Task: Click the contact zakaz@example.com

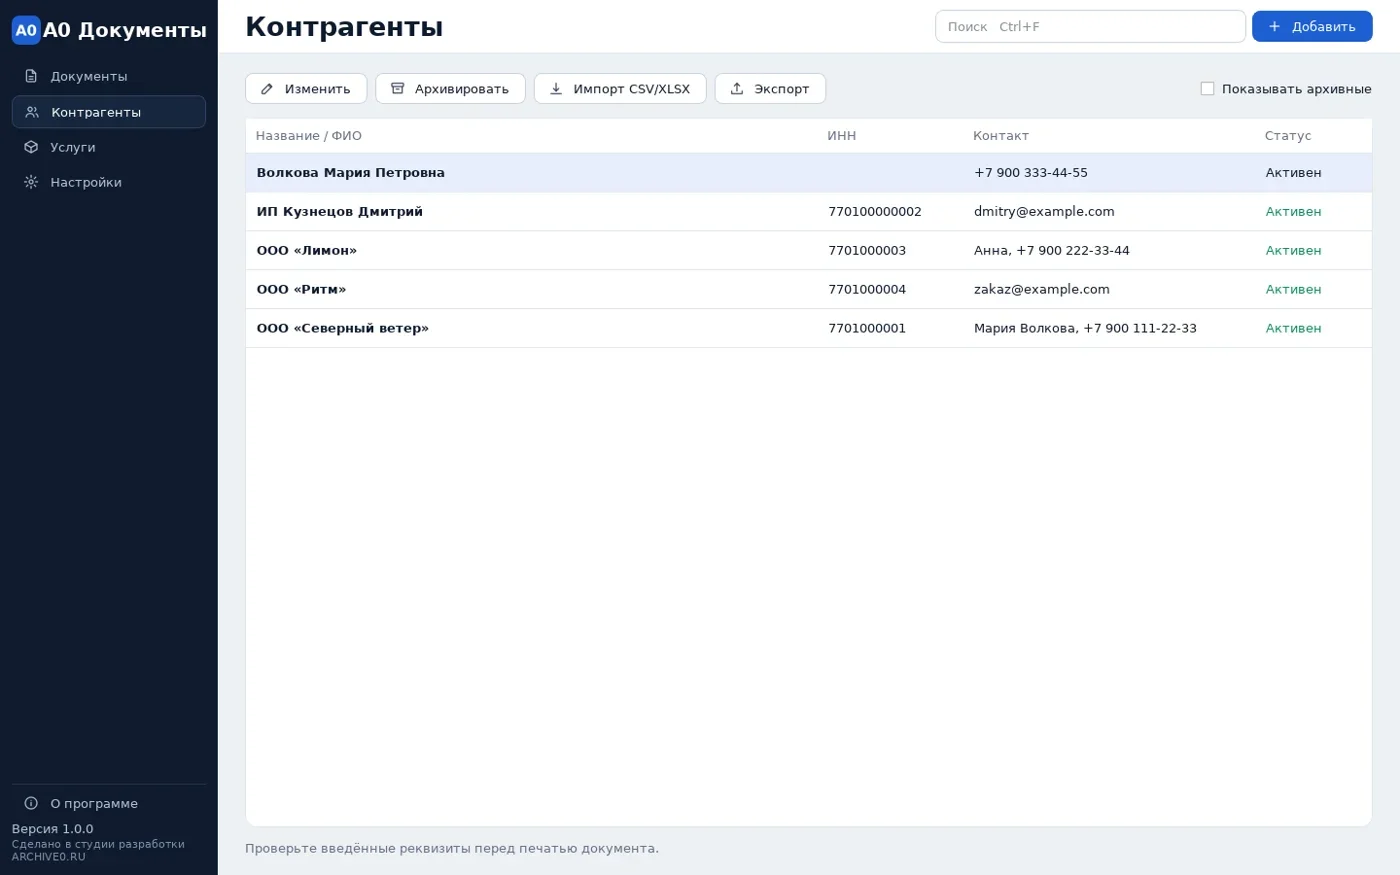Action: [x=1042, y=290]
